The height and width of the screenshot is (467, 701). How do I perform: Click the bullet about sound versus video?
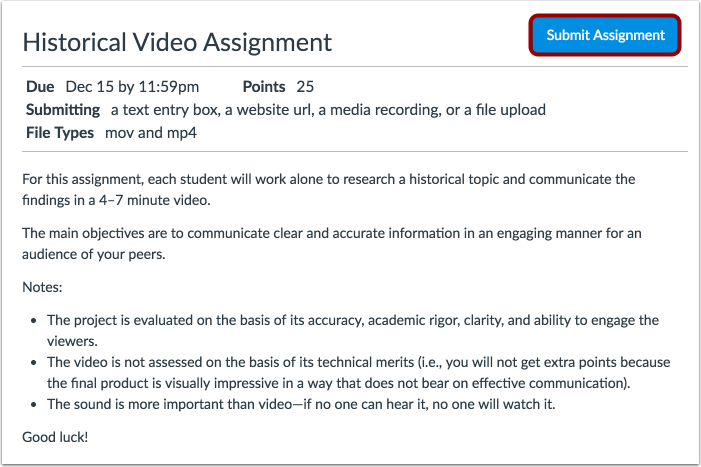tap(316, 404)
